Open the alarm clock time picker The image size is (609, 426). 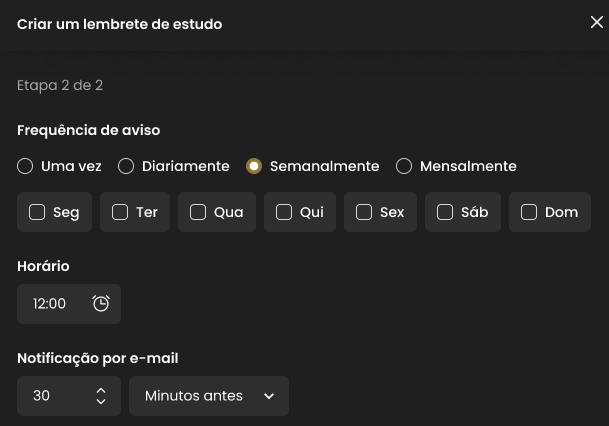click(x=101, y=304)
